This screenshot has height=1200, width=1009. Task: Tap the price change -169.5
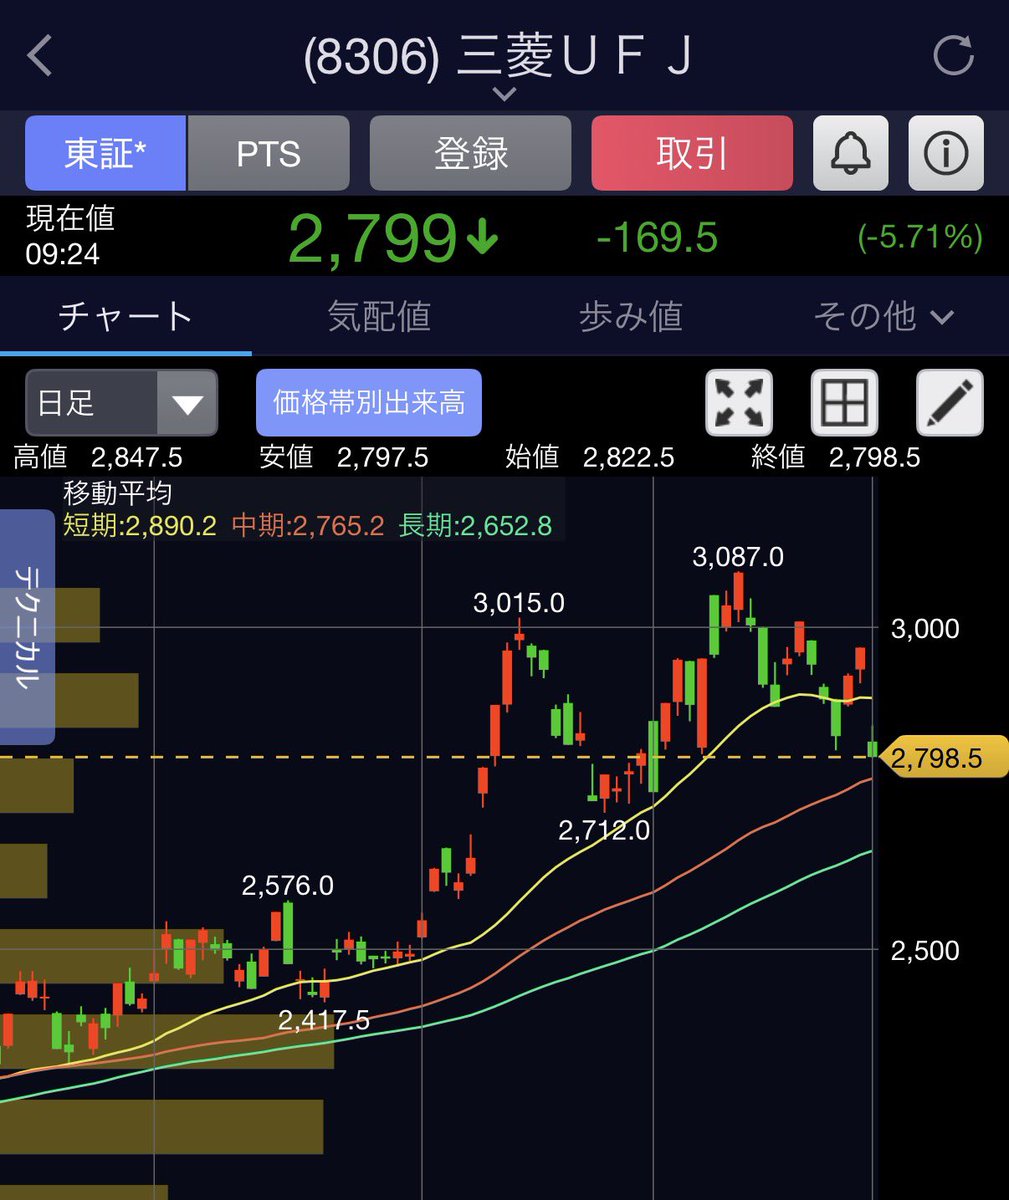(657, 238)
